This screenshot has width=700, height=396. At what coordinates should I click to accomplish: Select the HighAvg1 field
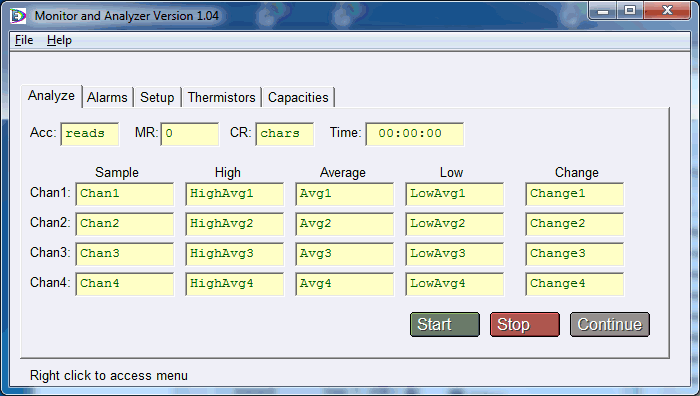tap(234, 194)
